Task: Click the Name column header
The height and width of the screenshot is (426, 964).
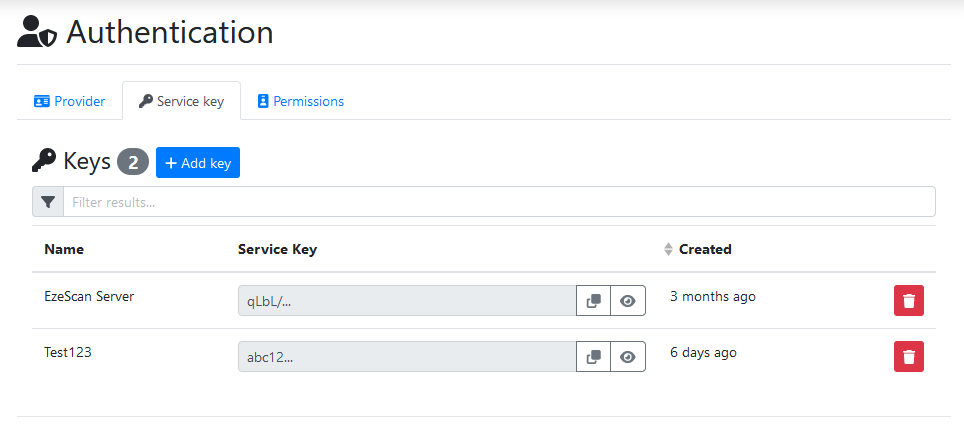Action: pyautogui.click(x=64, y=249)
